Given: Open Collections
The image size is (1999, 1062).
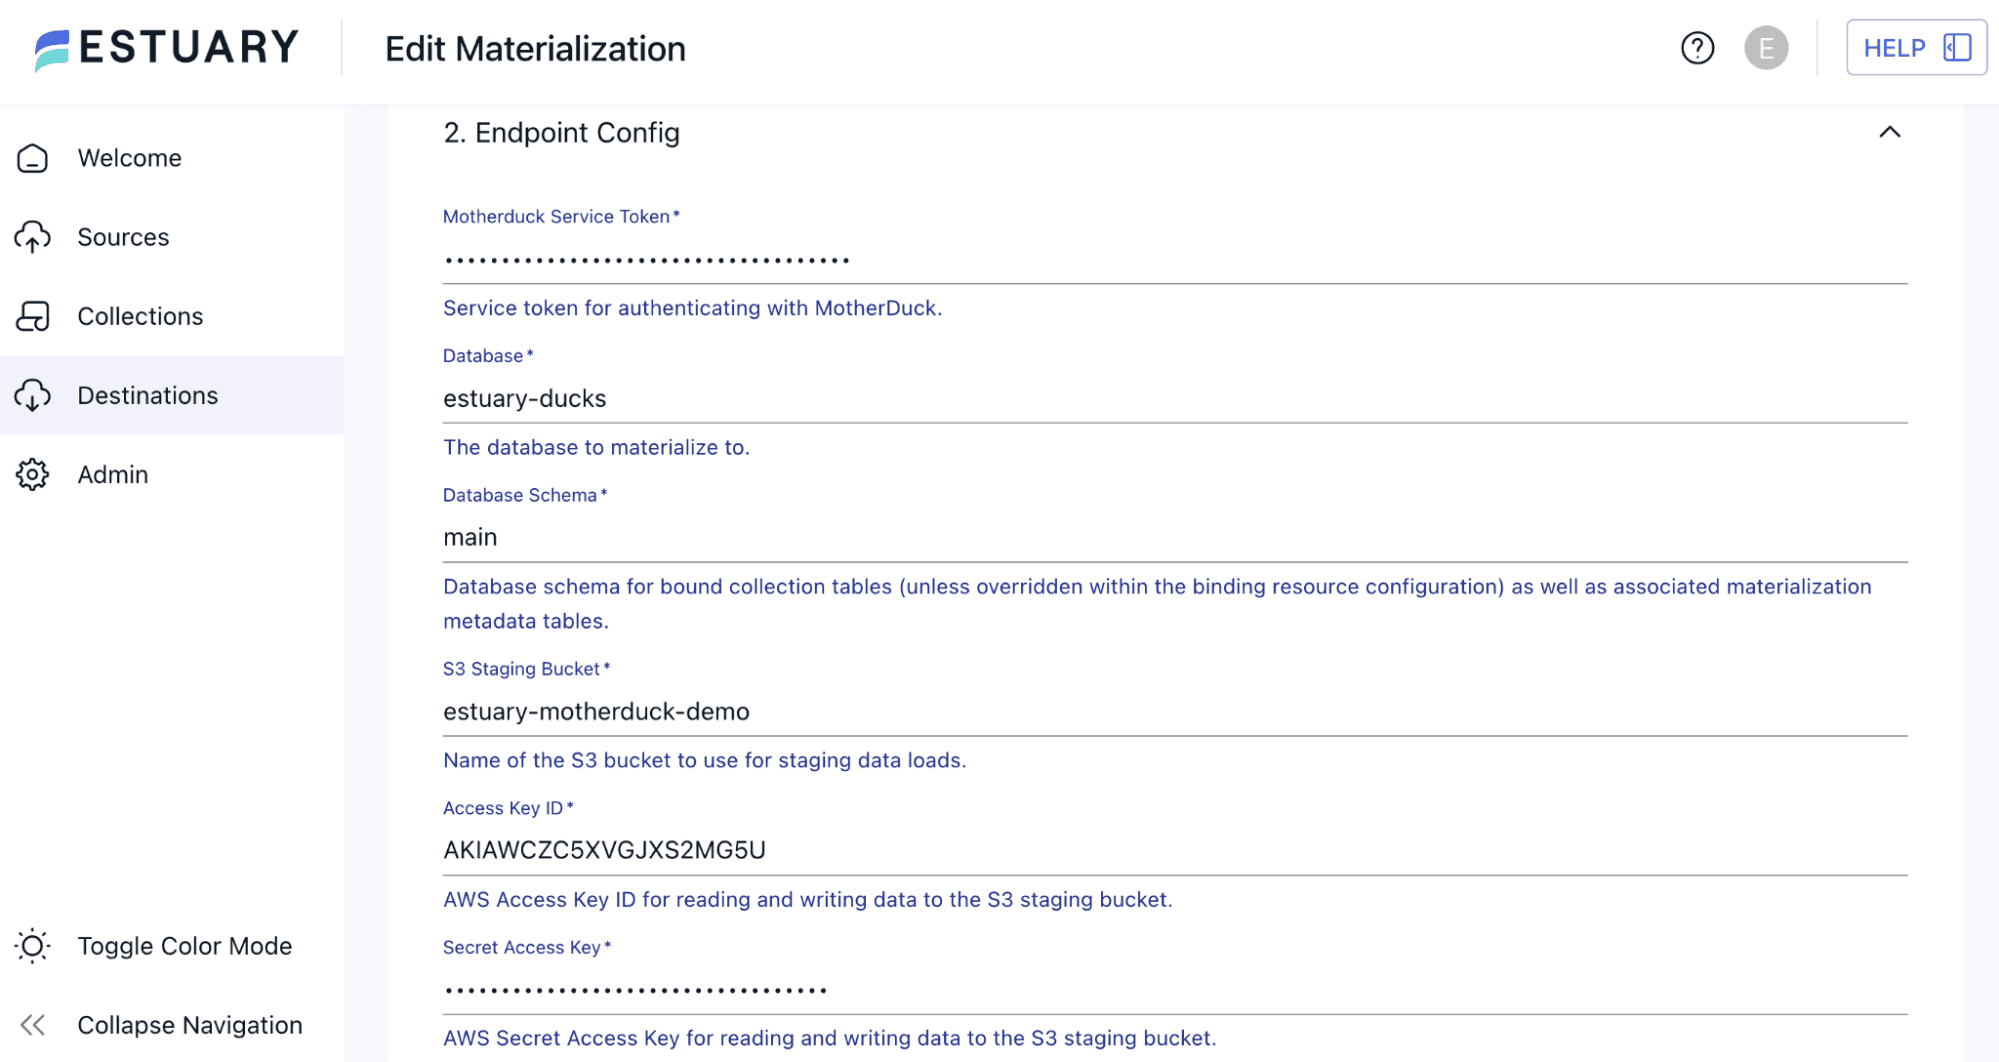Looking at the screenshot, I should [x=172, y=316].
